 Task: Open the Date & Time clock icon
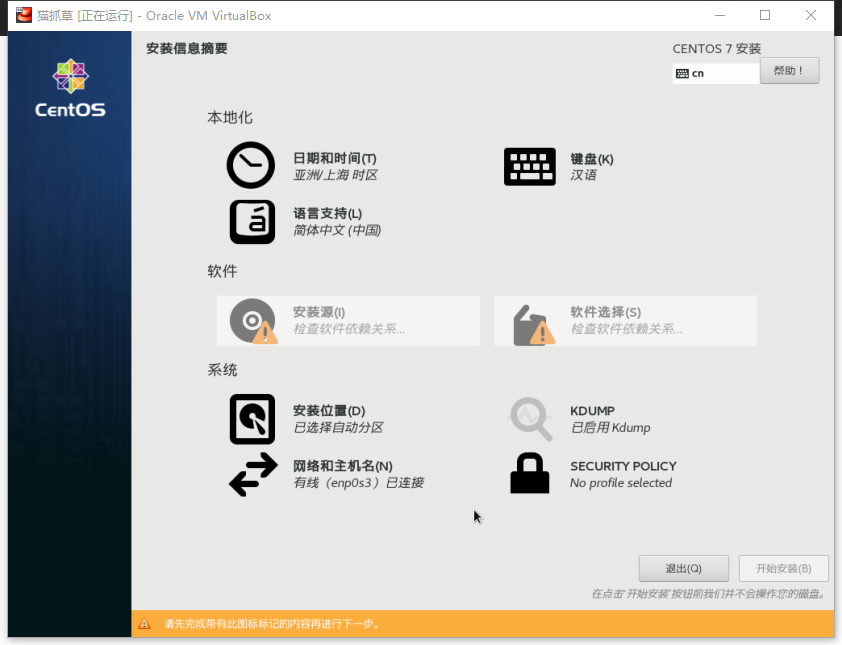click(x=251, y=165)
